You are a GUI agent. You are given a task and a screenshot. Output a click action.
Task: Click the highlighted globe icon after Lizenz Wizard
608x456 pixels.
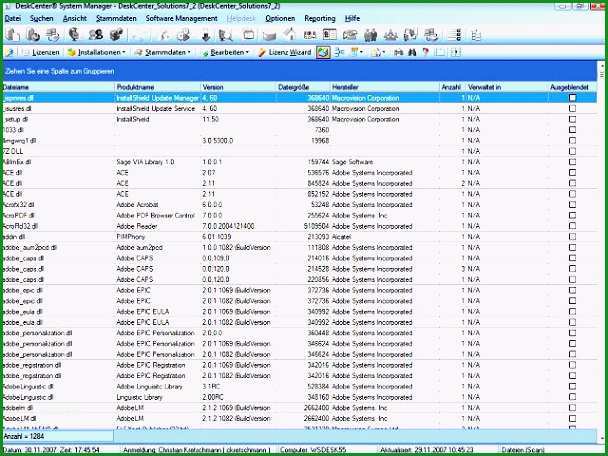tap(323, 52)
